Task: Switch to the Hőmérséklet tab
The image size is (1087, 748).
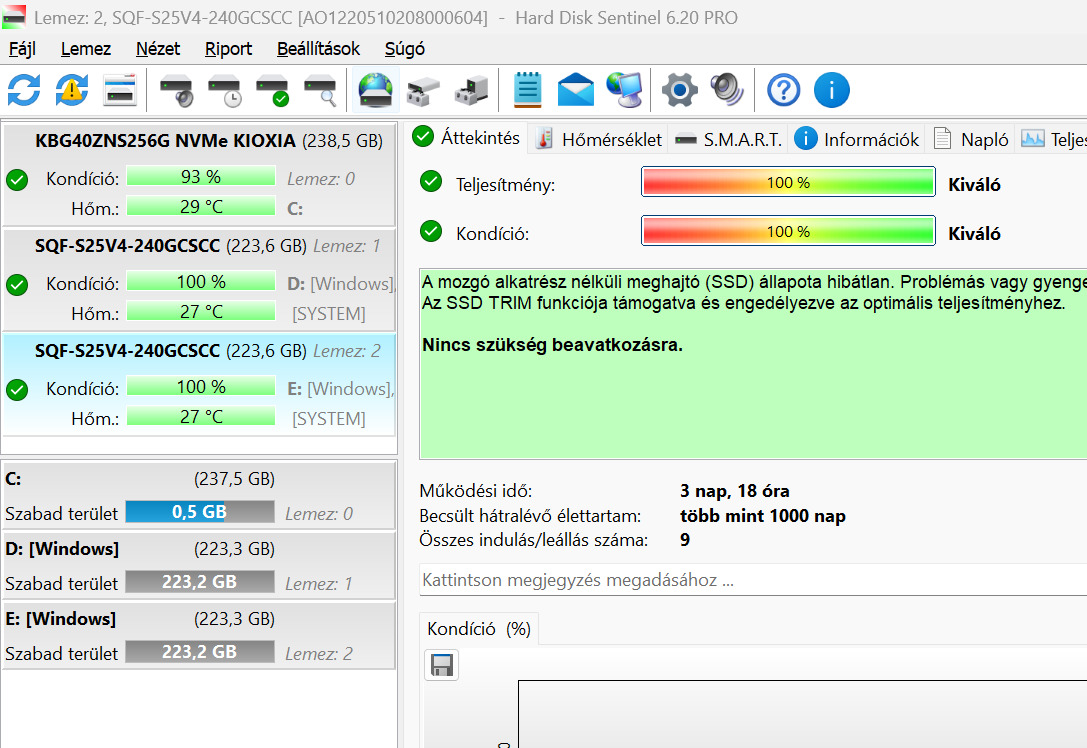Action: click(x=598, y=139)
